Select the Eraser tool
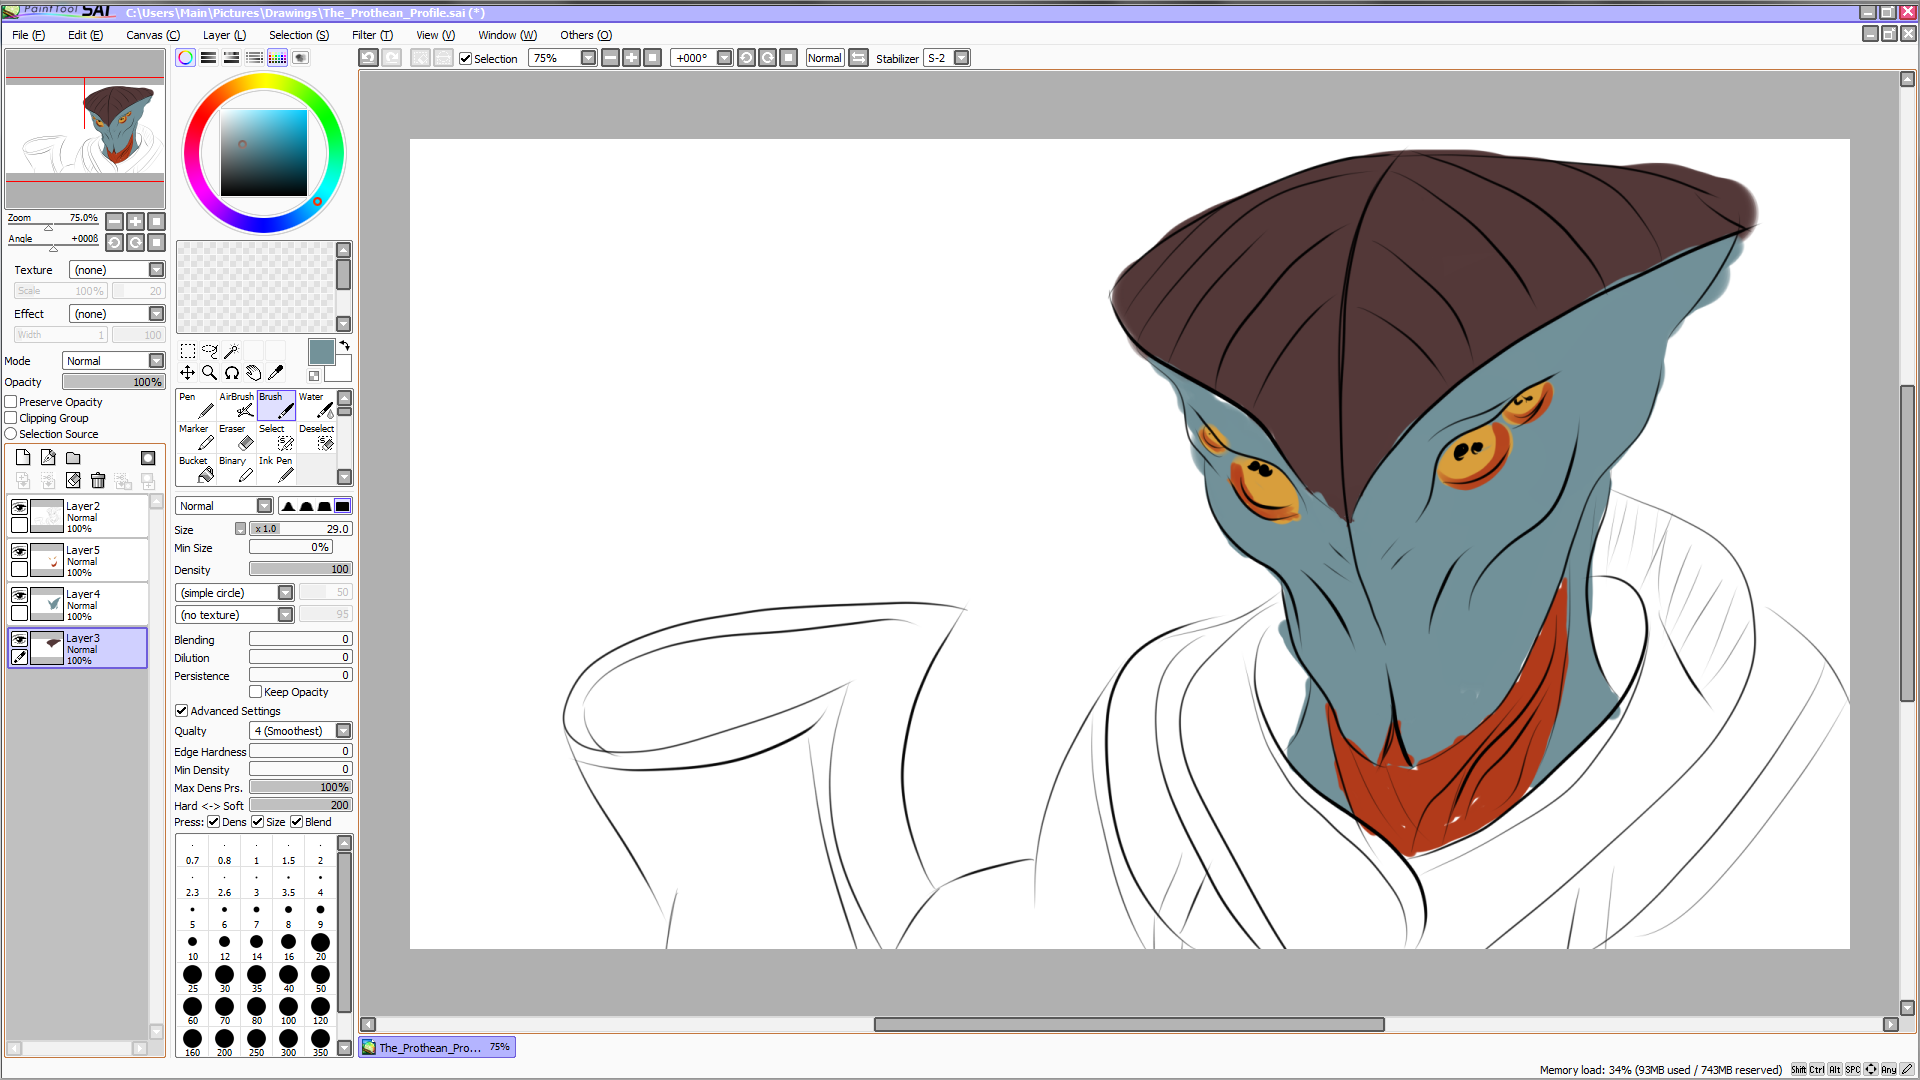Screen dimensions: 1920x1080 coord(236,437)
